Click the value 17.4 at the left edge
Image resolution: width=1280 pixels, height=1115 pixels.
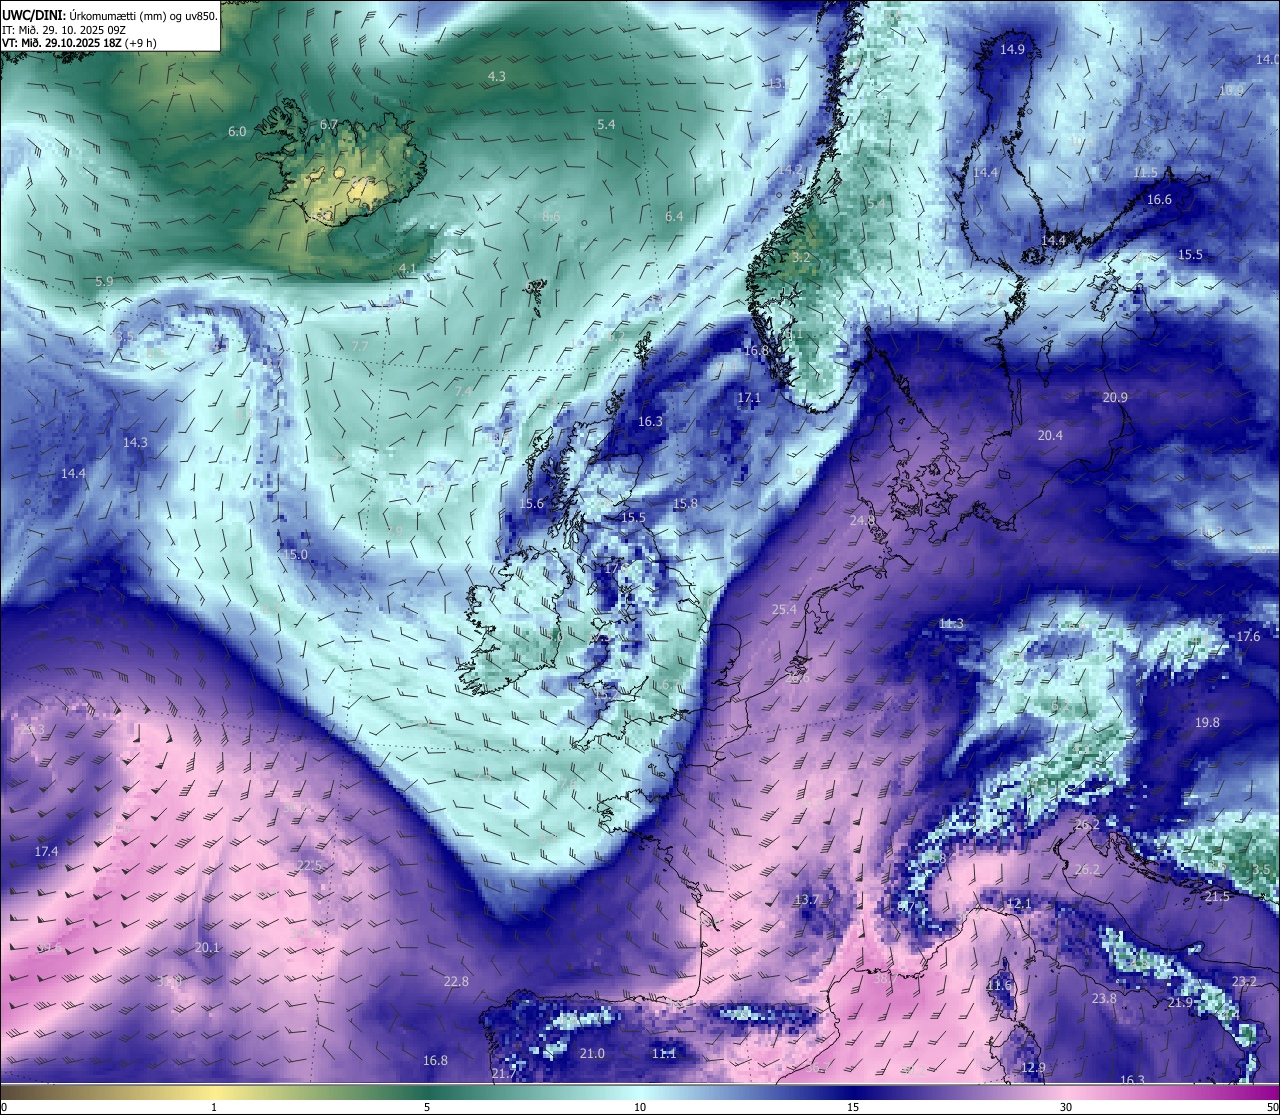tap(46, 852)
